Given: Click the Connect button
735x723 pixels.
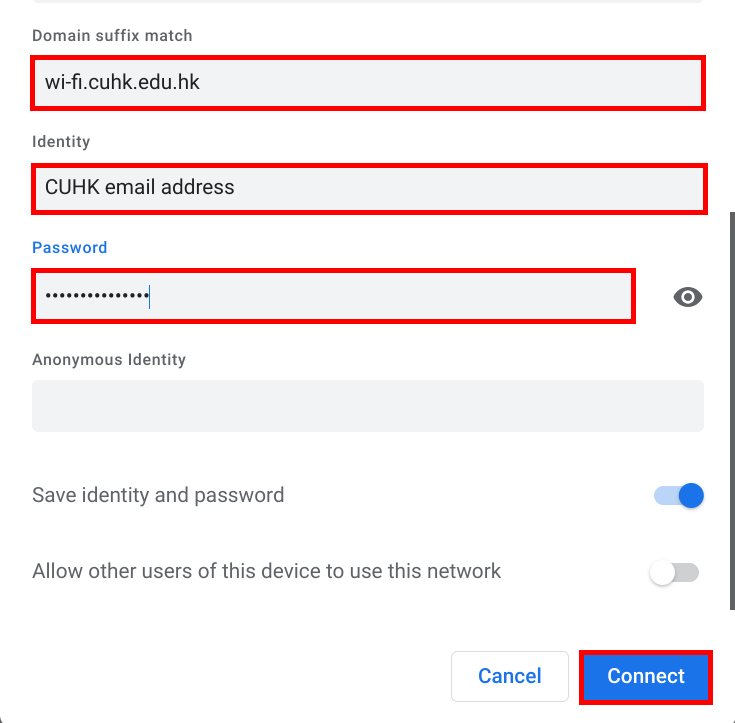Looking at the screenshot, I should click(646, 676).
